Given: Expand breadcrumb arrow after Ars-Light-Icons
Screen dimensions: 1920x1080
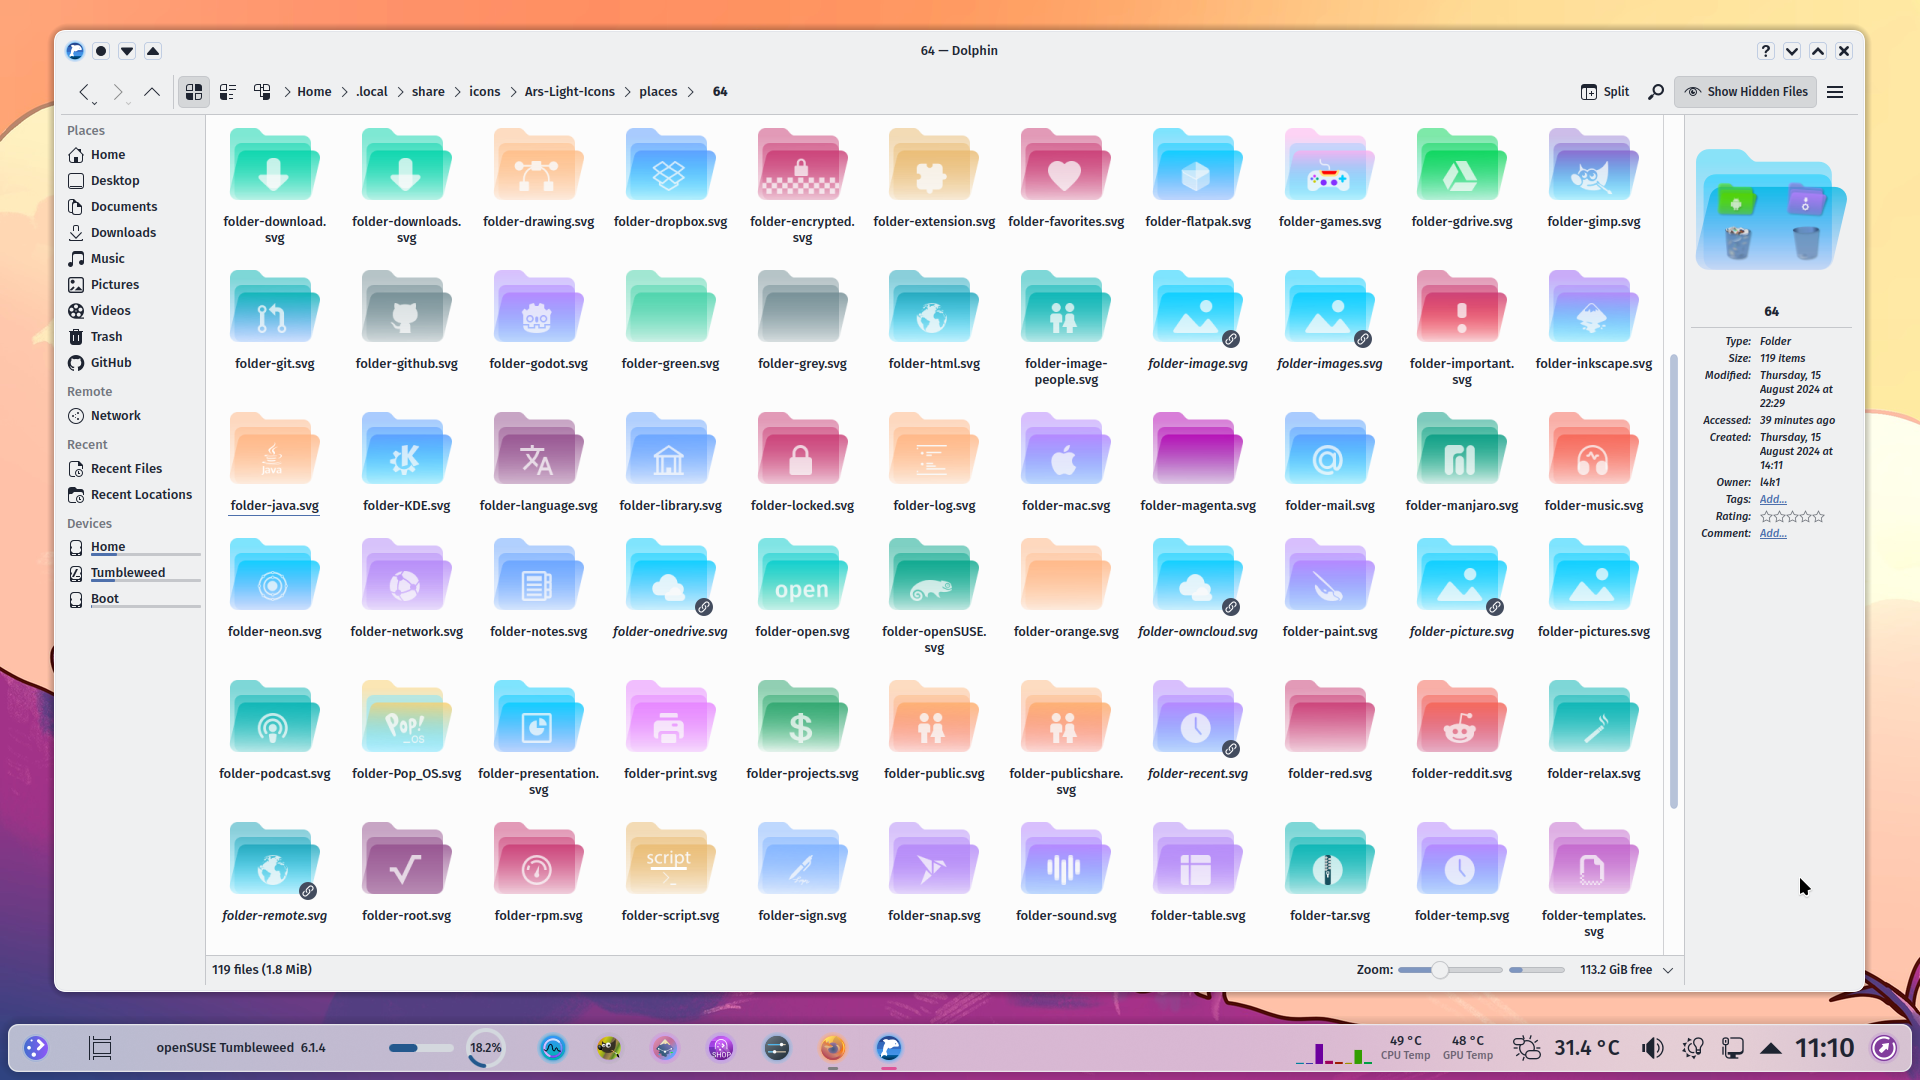Looking at the screenshot, I should coord(628,92).
